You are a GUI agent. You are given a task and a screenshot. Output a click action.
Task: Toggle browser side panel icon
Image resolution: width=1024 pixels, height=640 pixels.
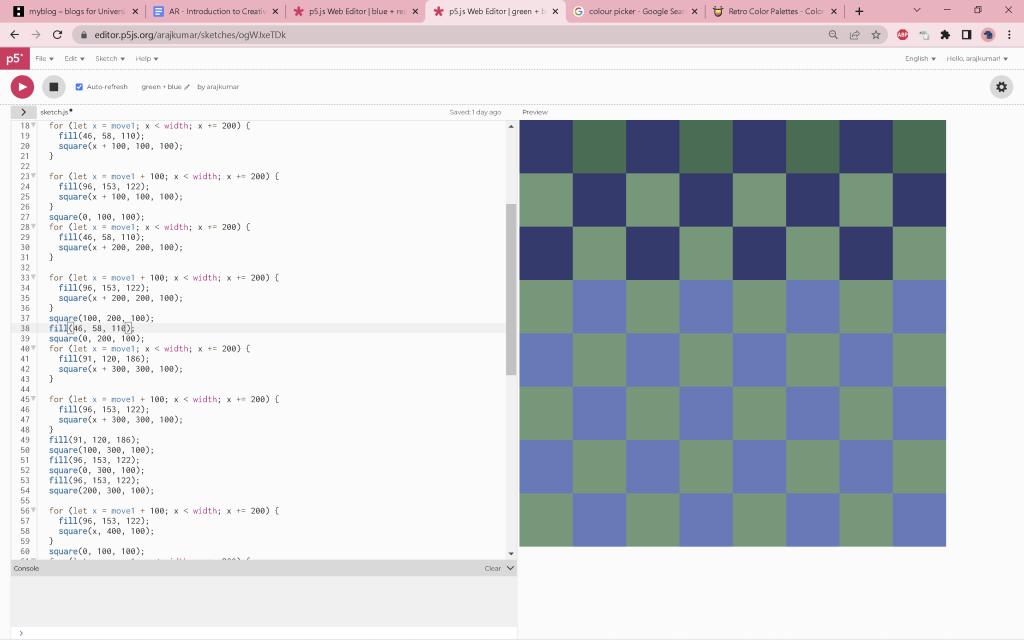pyautogui.click(x=967, y=35)
